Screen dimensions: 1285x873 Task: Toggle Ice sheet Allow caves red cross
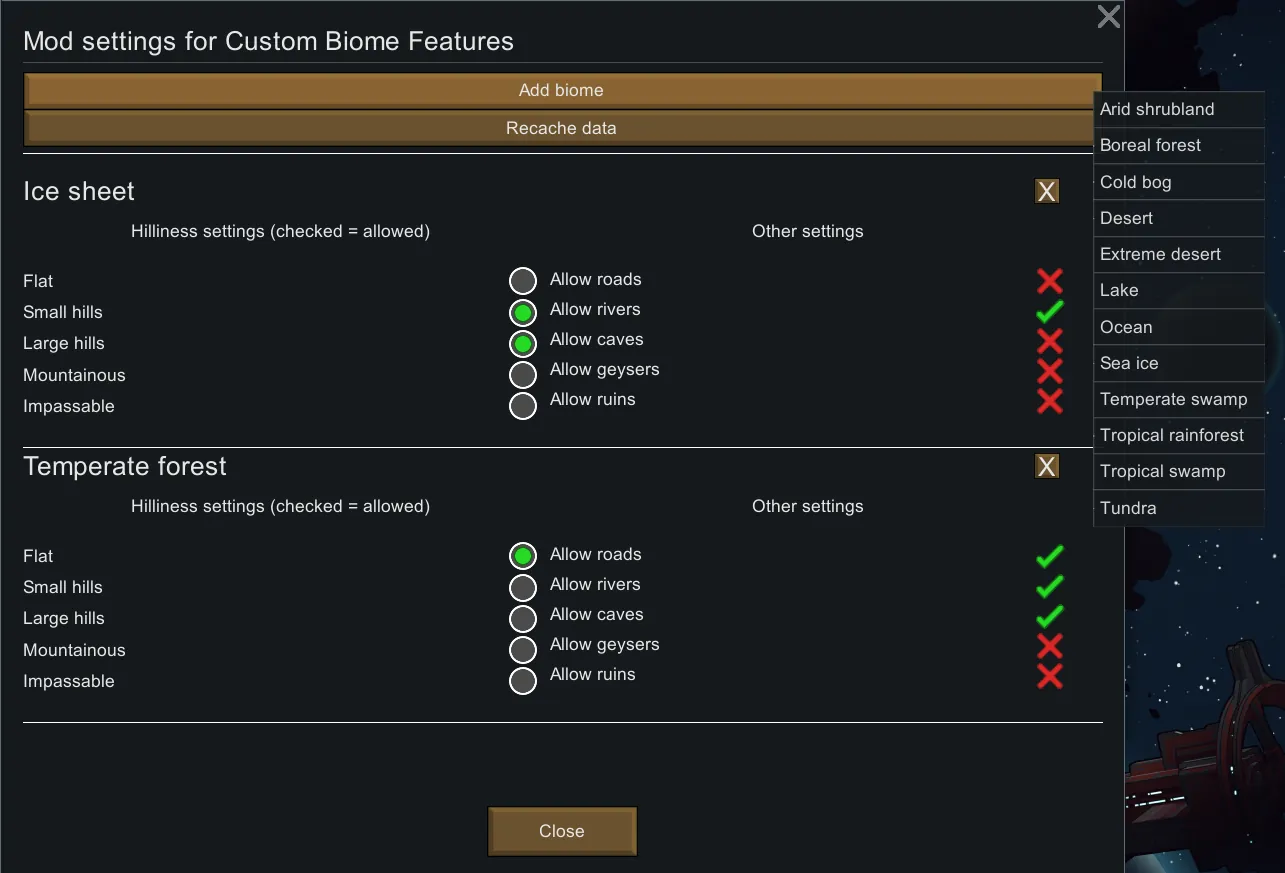click(1049, 341)
